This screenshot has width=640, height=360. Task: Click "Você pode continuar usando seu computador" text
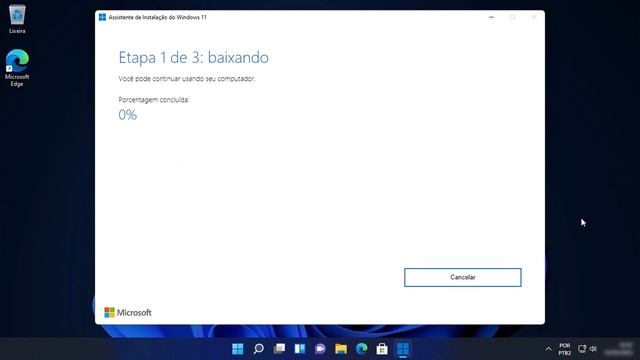click(x=187, y=79)
